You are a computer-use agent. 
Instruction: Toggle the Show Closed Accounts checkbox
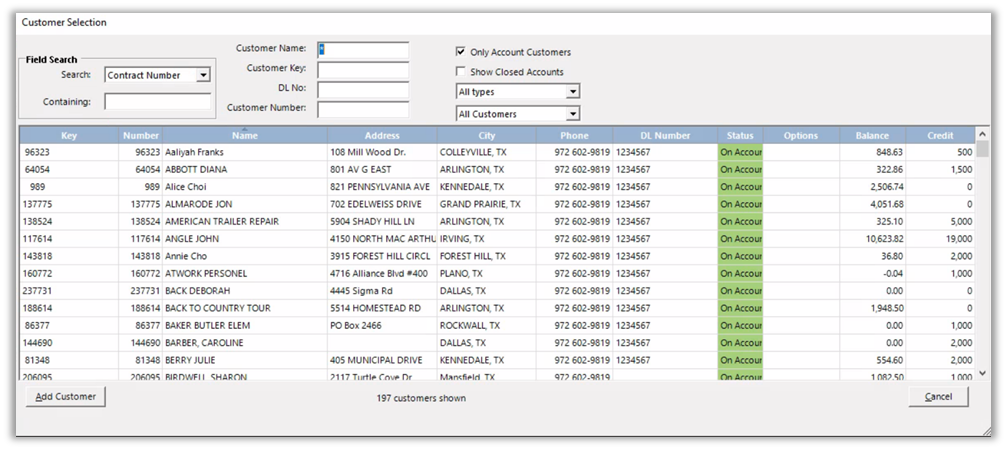(x=461, y=72)
